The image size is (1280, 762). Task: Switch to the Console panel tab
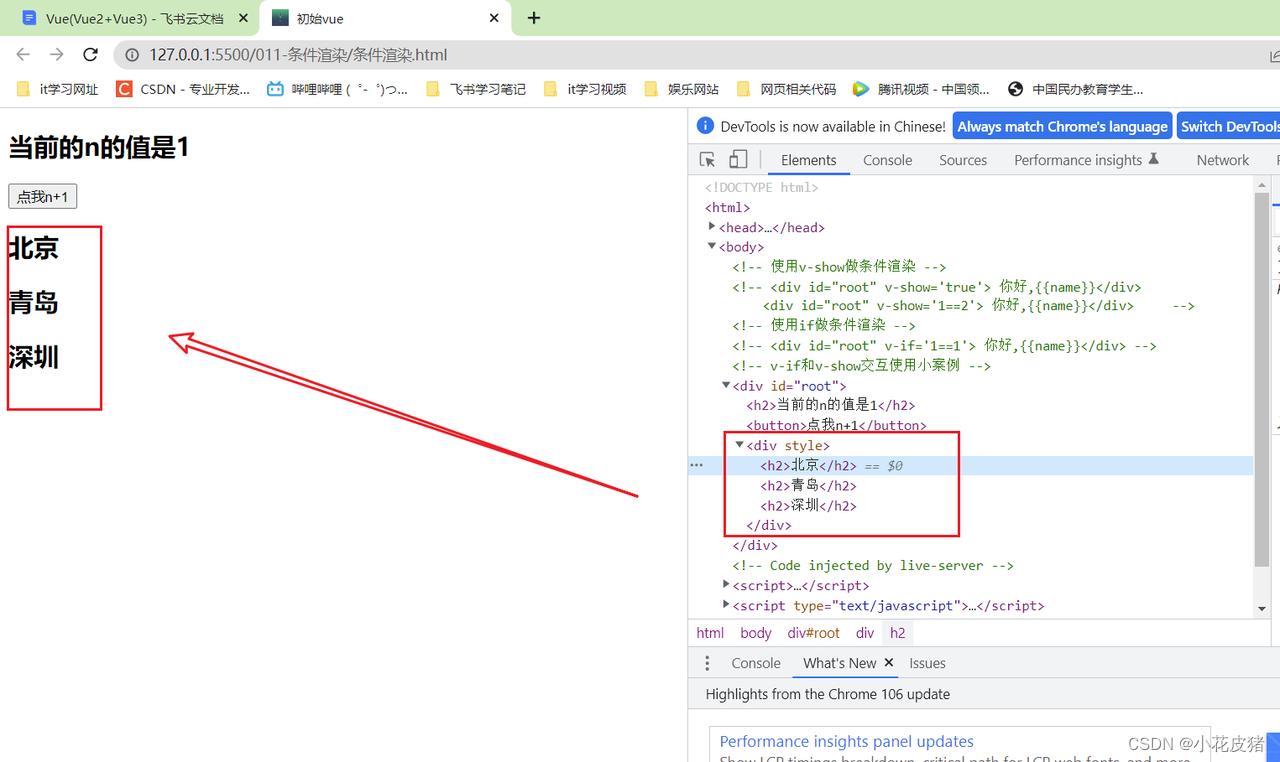coord(888,160)
